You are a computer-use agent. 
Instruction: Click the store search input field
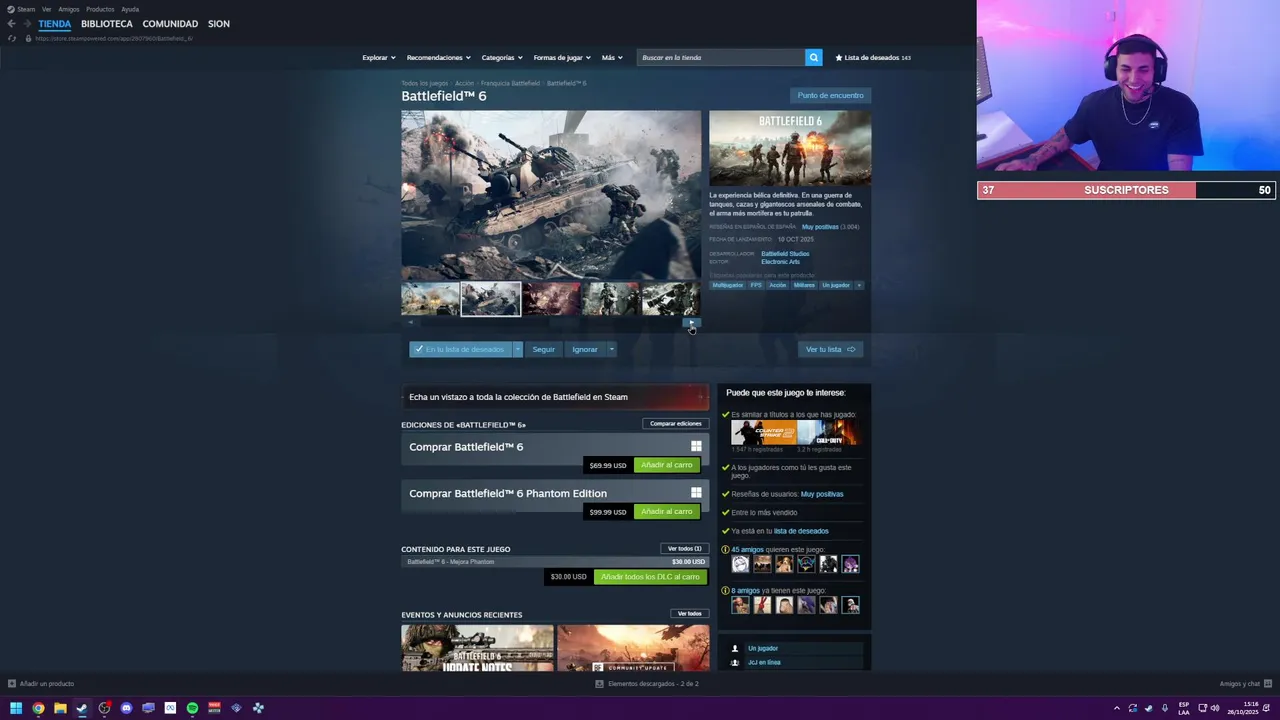[x=721, y=58]
